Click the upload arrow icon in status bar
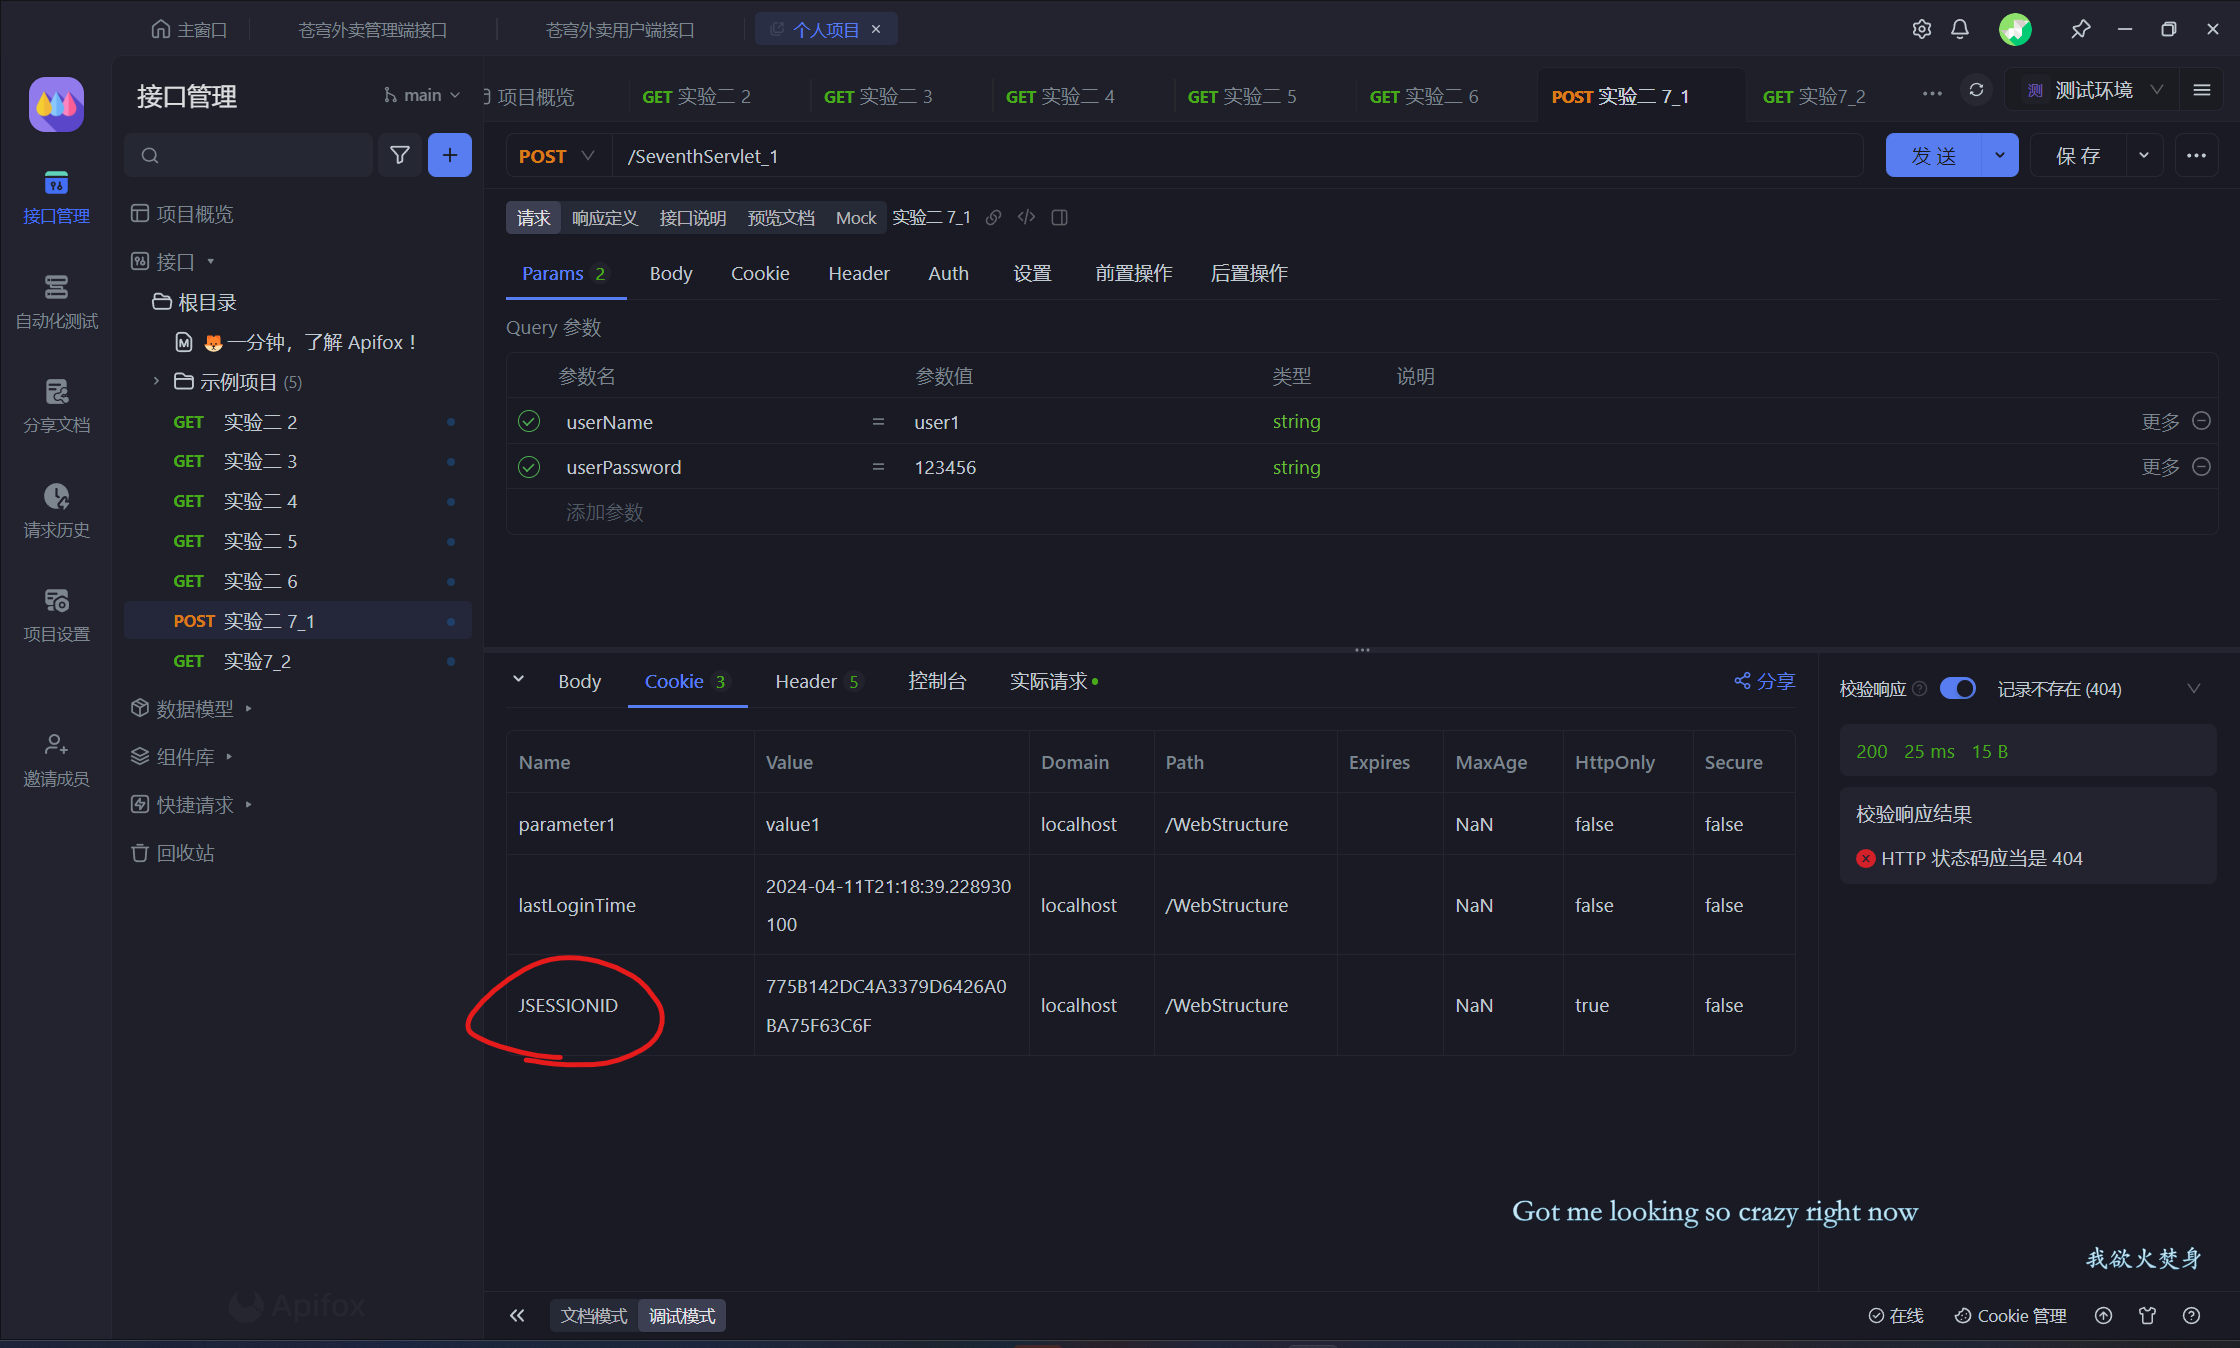This screenshot has width=2240, height=1348. [2104, 1315]
